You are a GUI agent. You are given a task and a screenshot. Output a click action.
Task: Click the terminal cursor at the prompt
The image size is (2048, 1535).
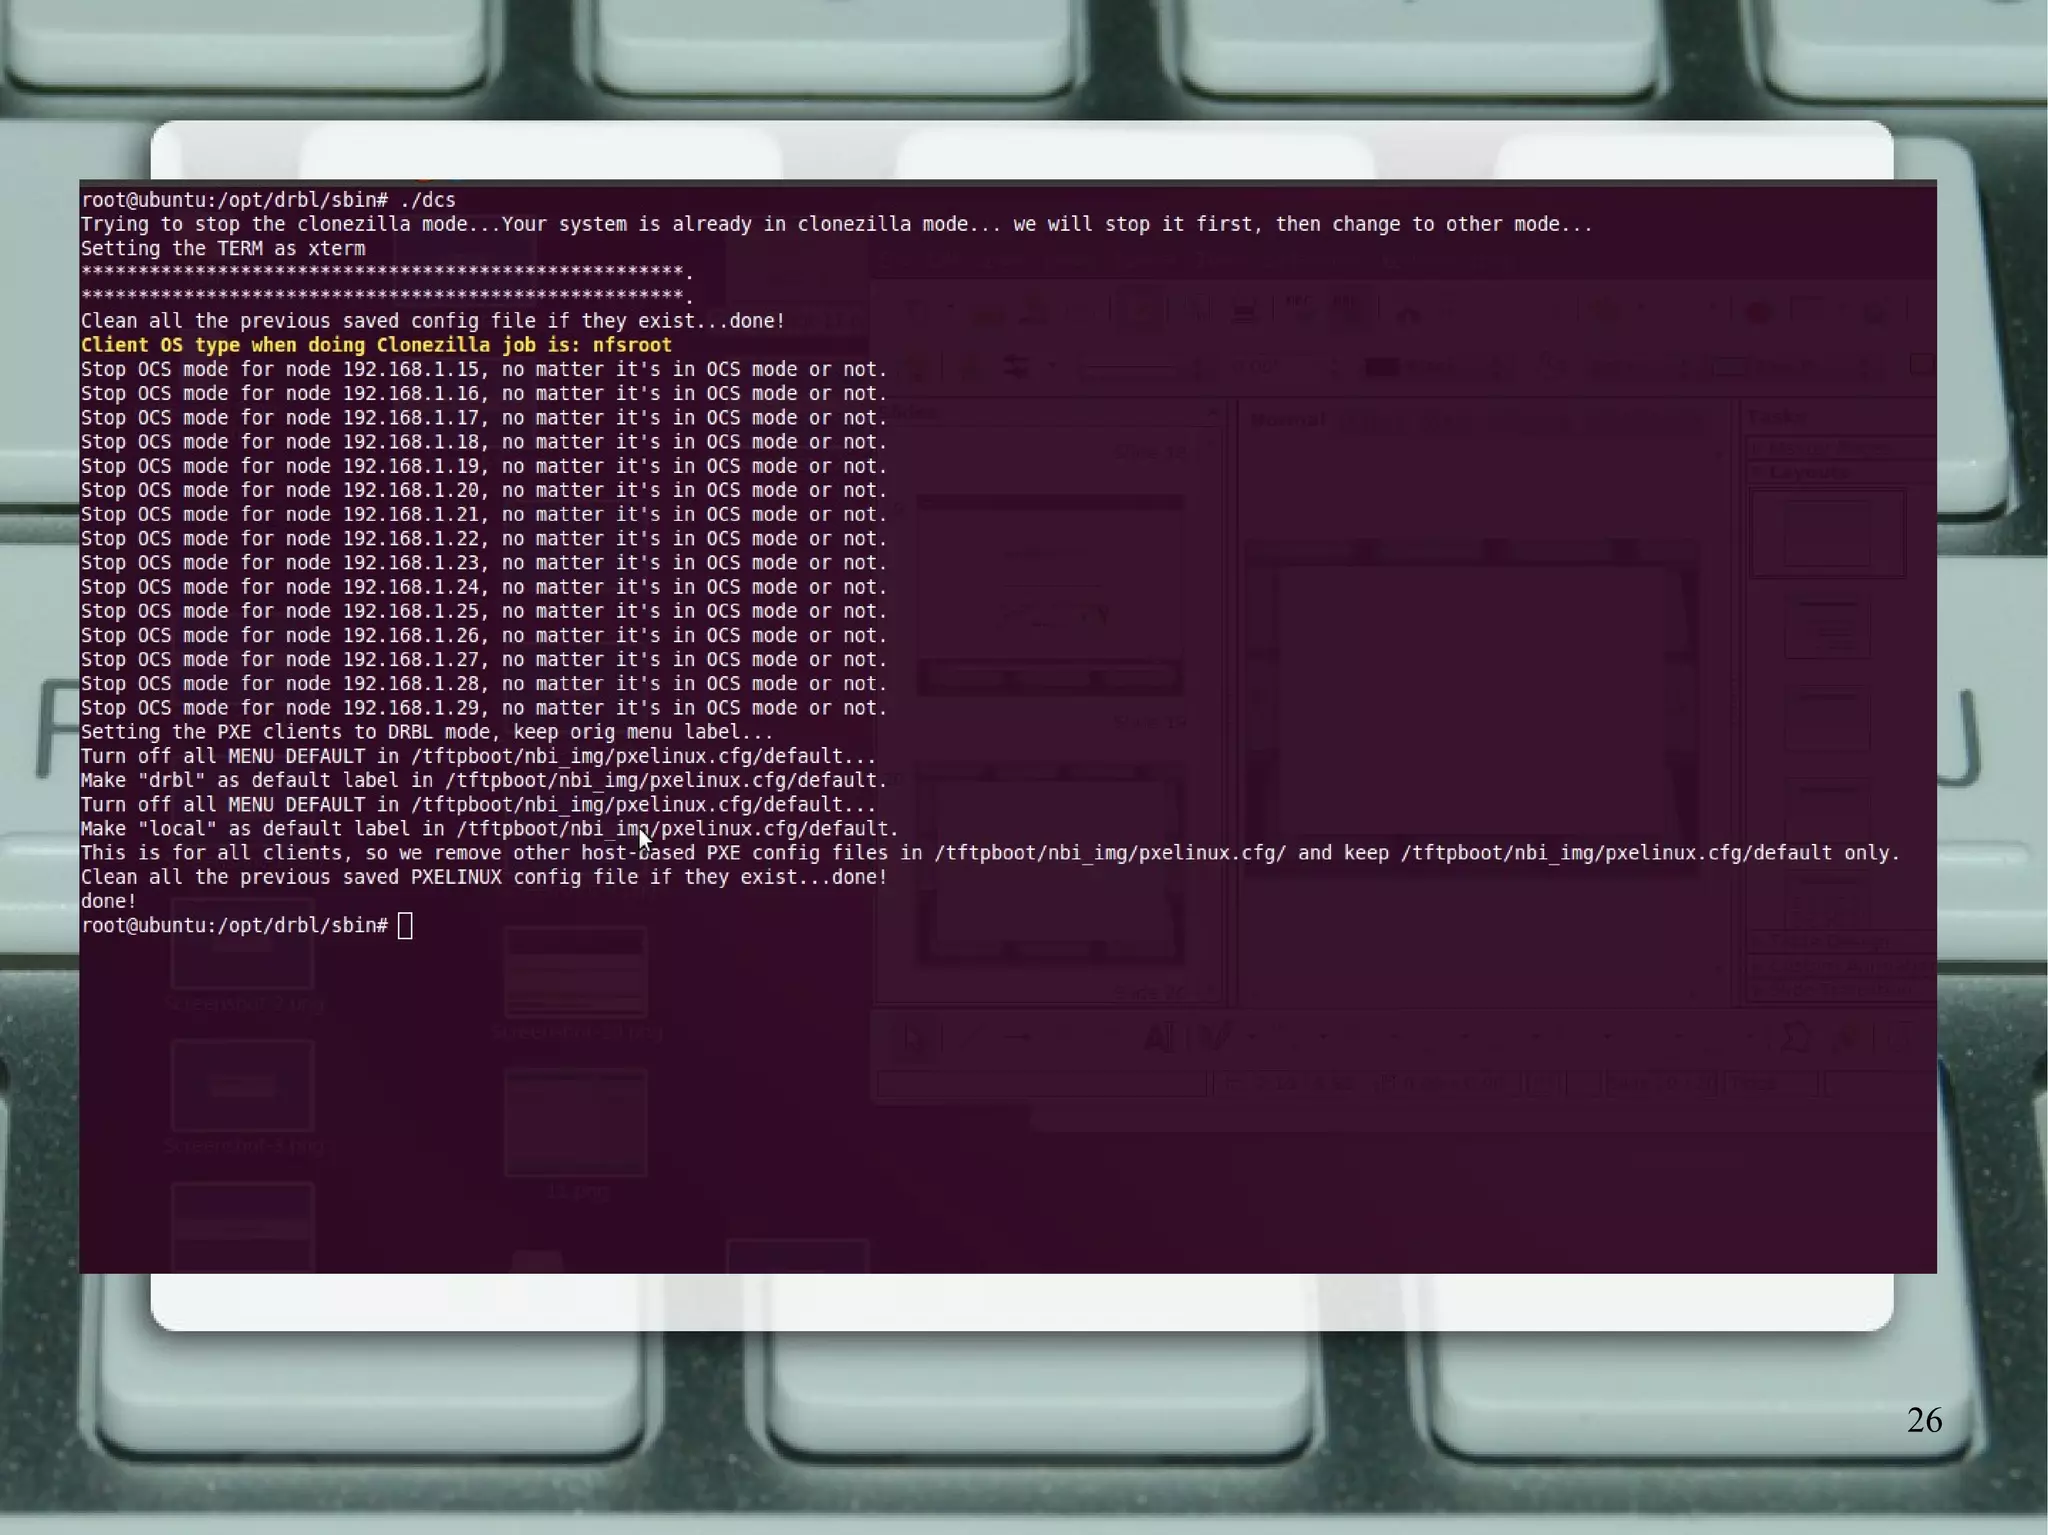(405, 925)
